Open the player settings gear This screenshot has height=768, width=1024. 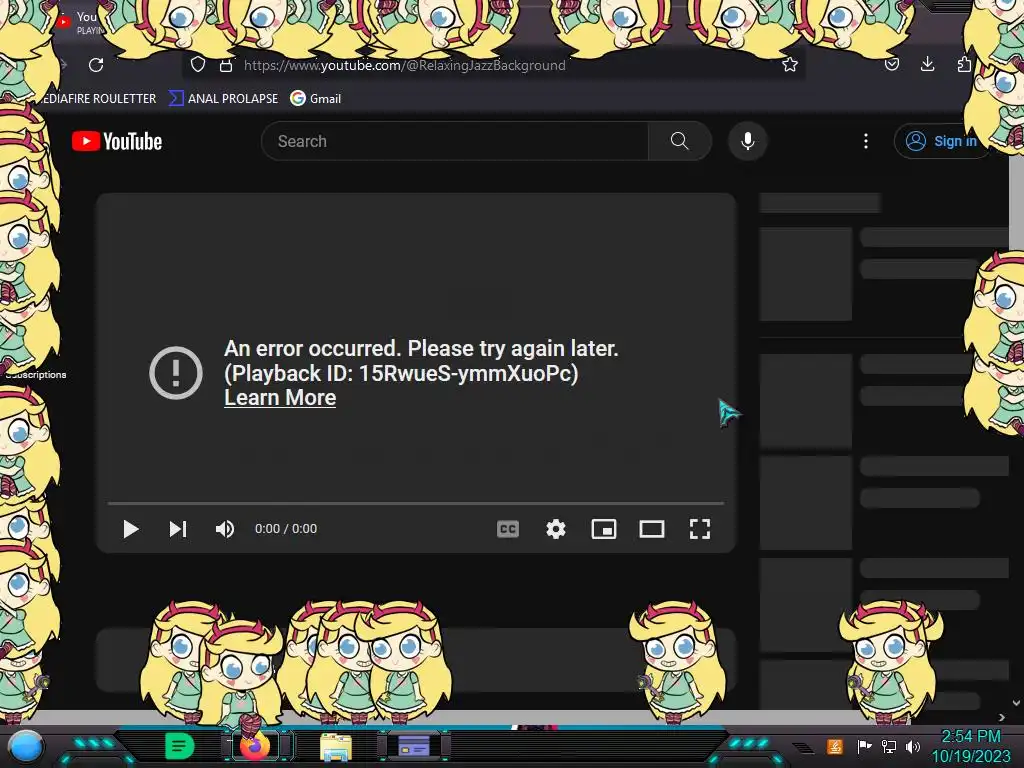(x=556, y=529)
